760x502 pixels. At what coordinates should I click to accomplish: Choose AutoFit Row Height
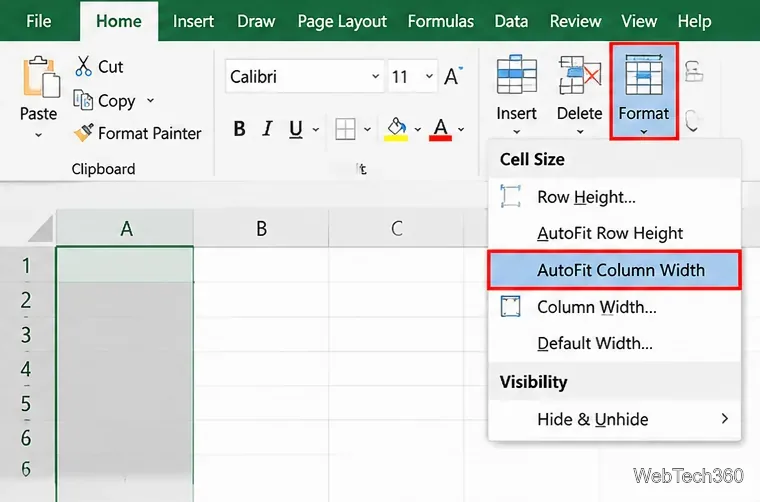[x=615, y=233]
